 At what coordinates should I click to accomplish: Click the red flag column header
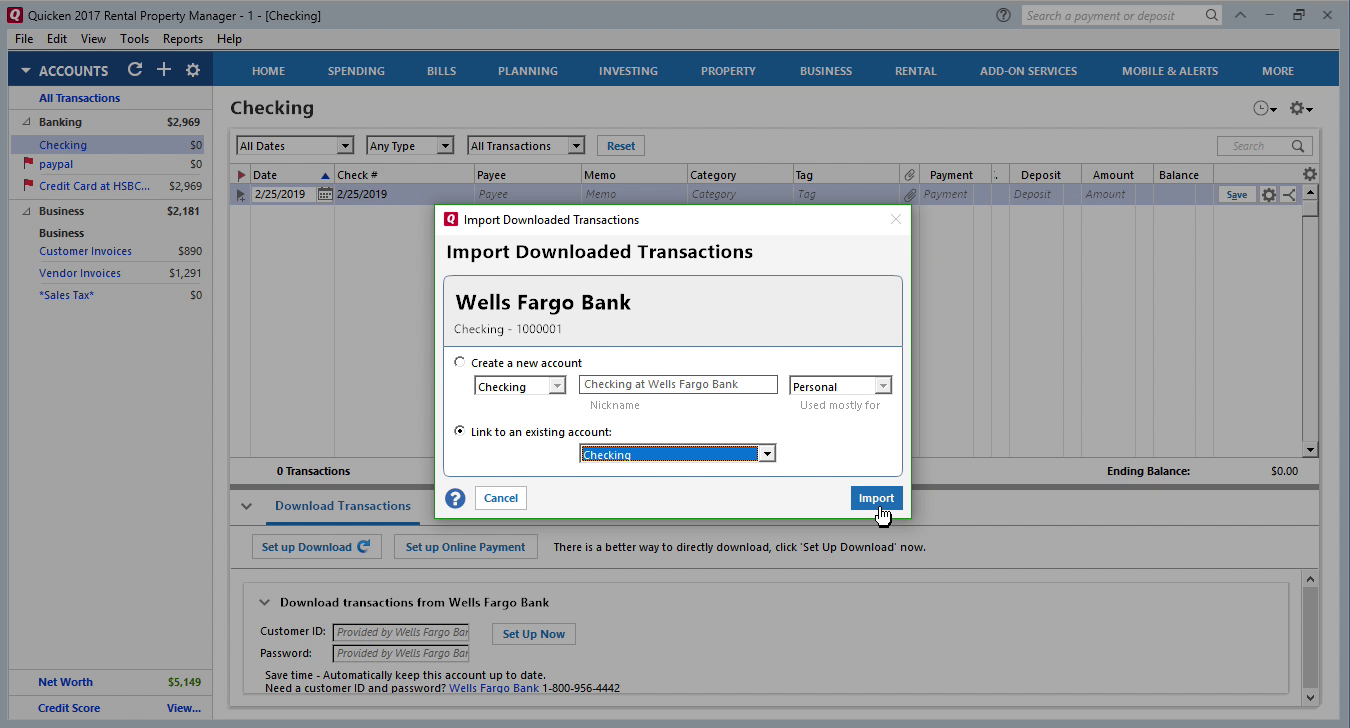tap(240, 175)
